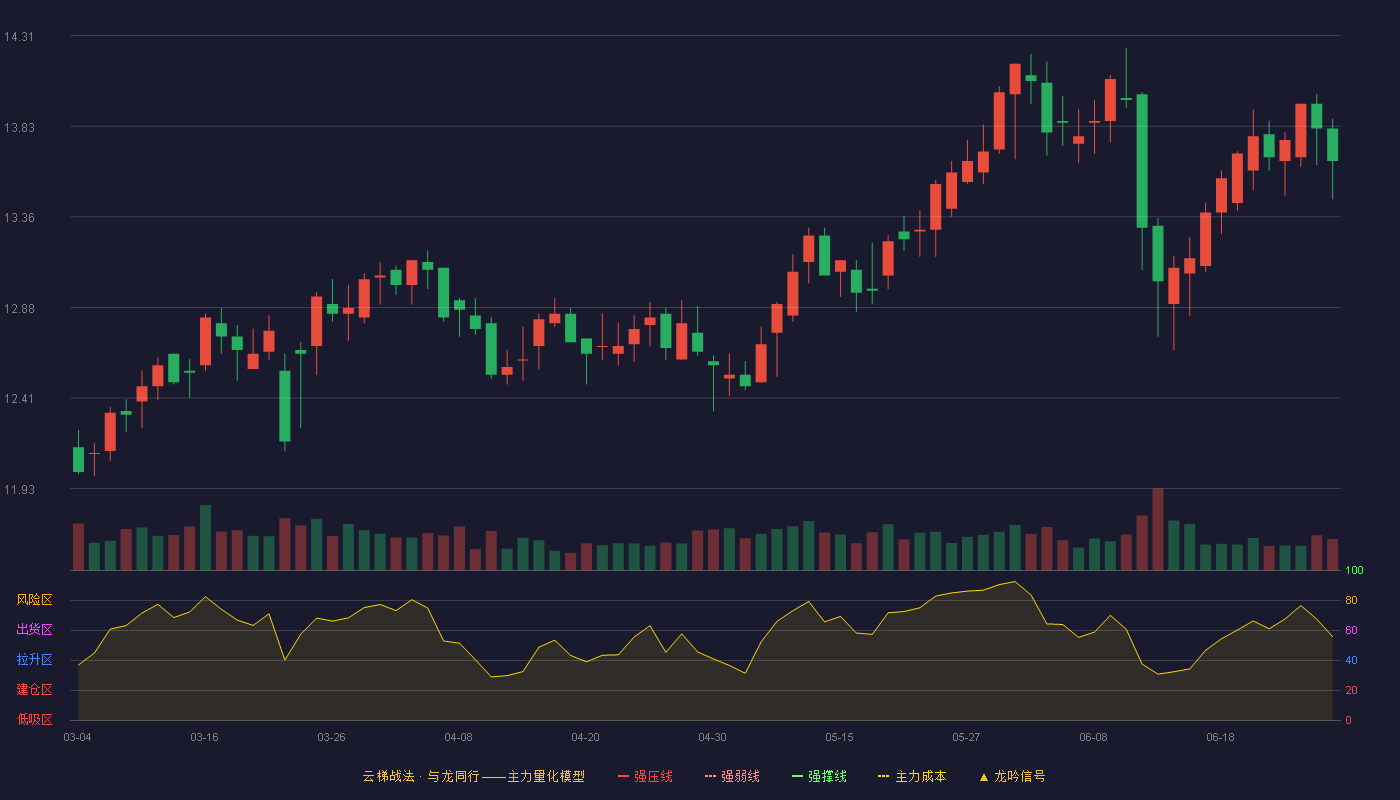Click the 06-08 date label
The width and height of the screenshot is (1400, 800).
1093,737
